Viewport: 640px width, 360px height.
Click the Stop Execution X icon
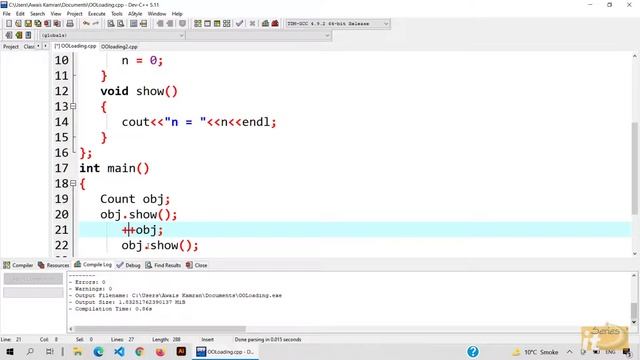coord(252,24)
